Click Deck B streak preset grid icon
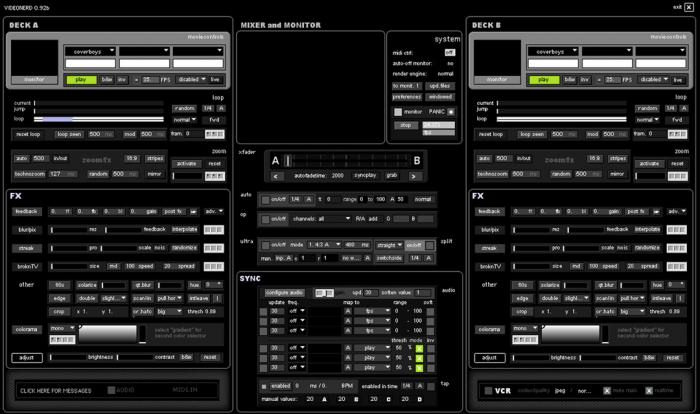This screenshot has height=414, width=700. tap(676, 248)
